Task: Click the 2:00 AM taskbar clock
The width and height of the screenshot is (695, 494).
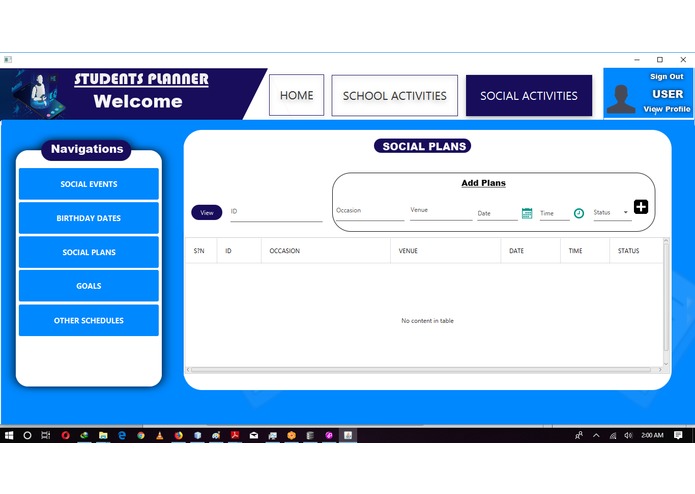Action: point(652,435)
